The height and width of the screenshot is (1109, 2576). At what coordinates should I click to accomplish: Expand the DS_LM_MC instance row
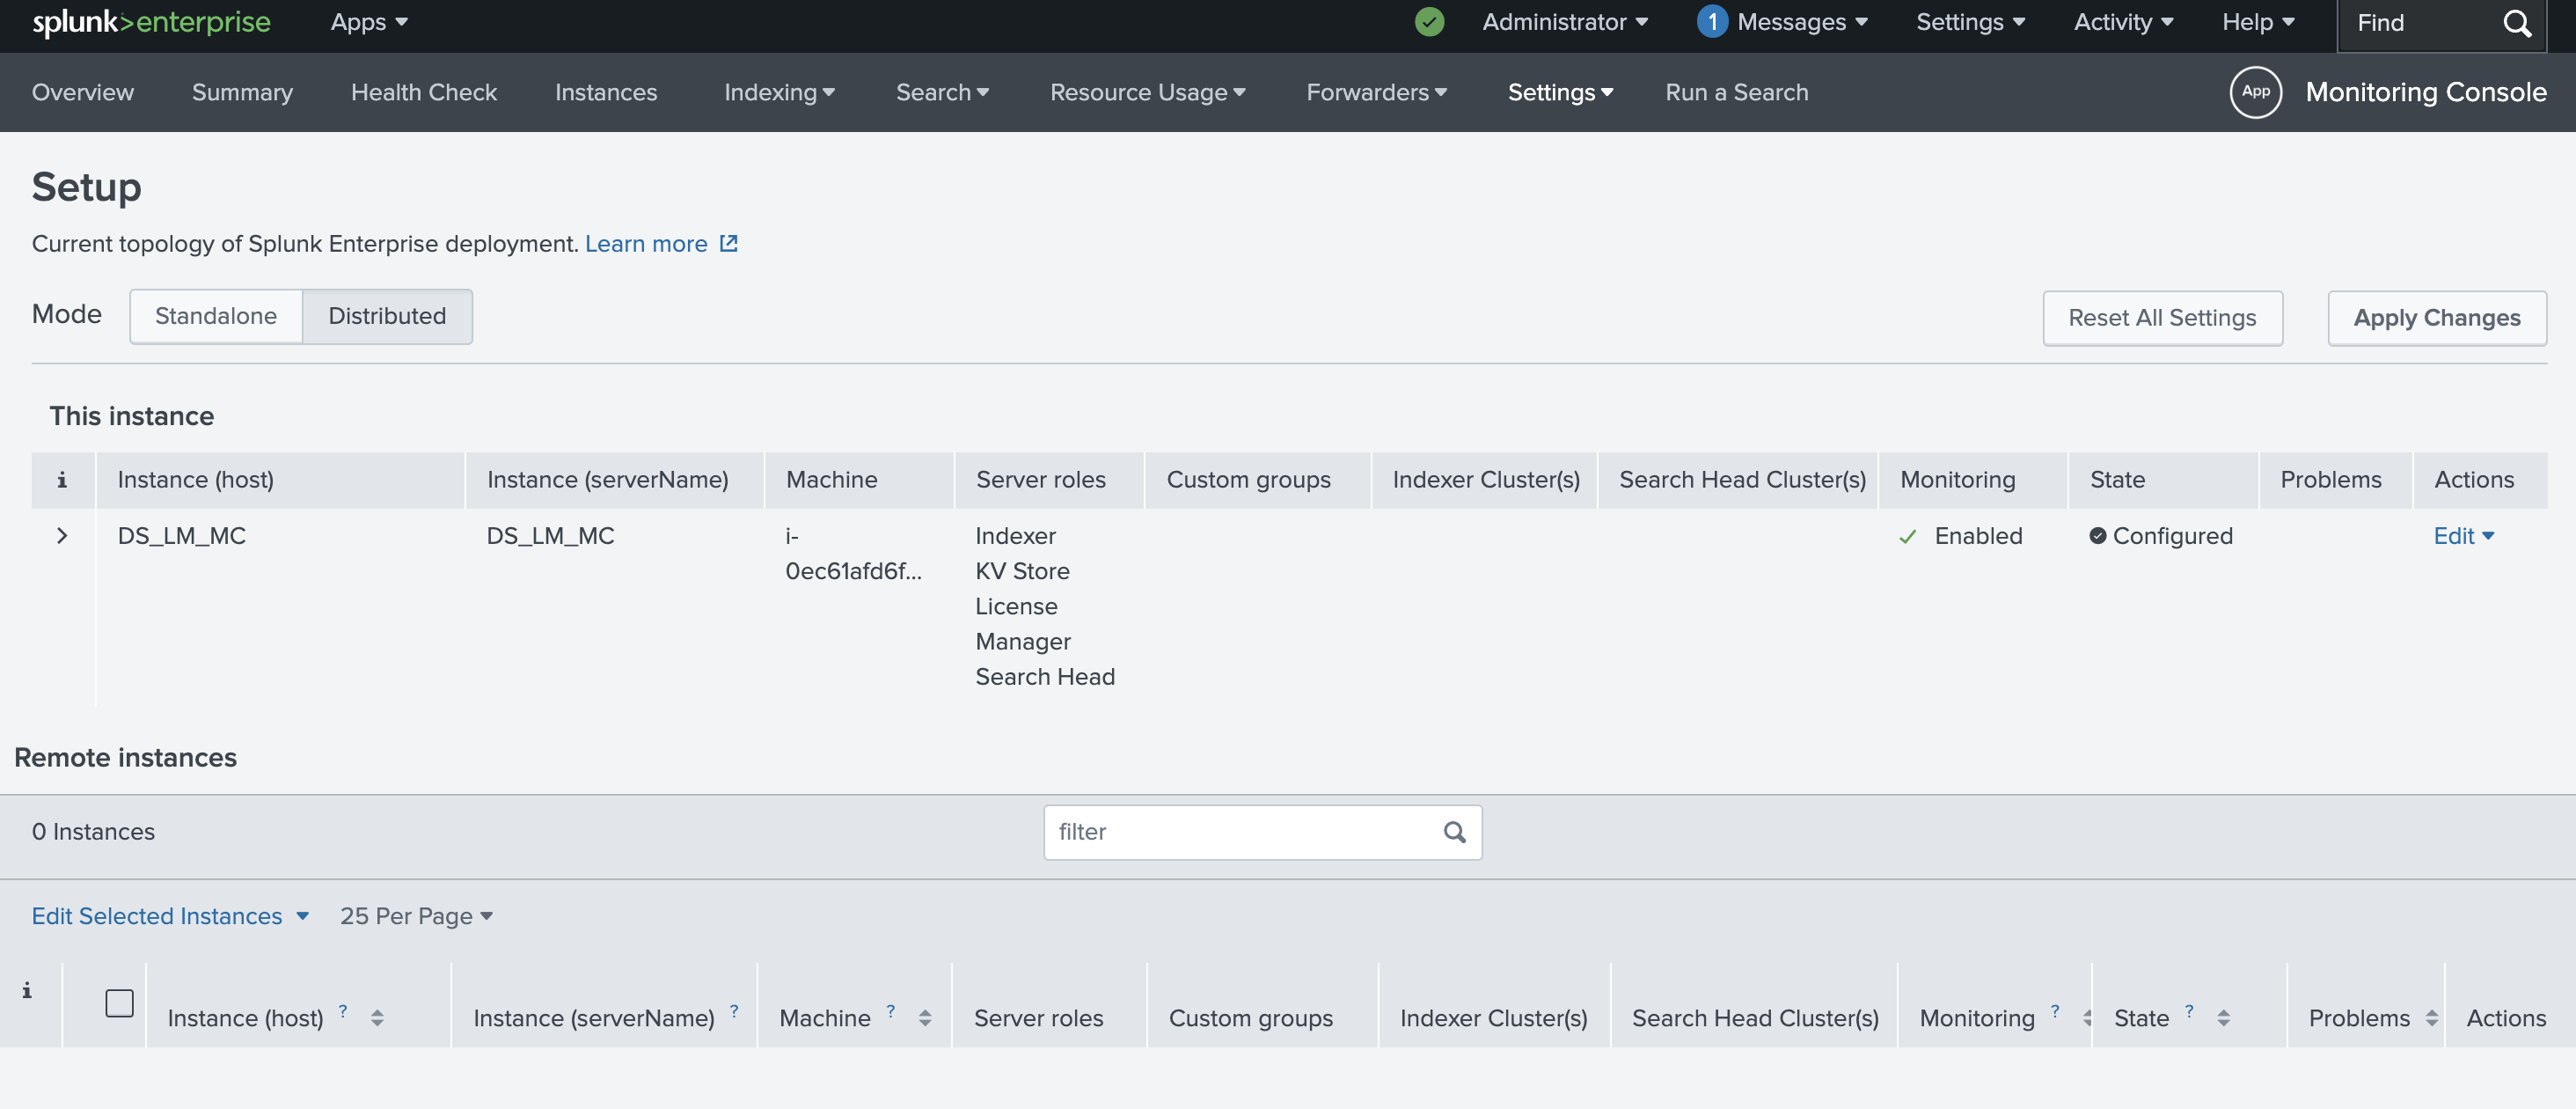[x=62, y=536]
